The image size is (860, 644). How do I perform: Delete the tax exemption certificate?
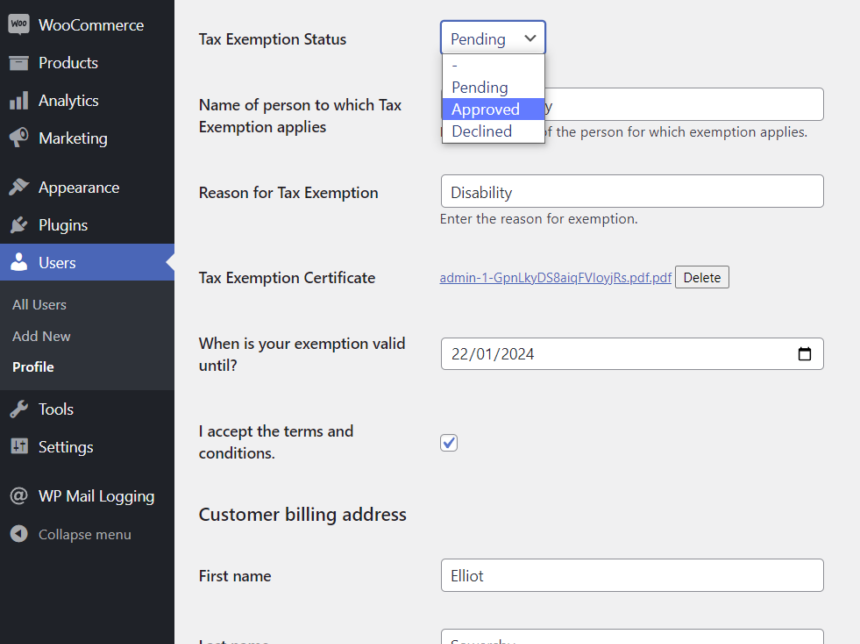point(701,277)
